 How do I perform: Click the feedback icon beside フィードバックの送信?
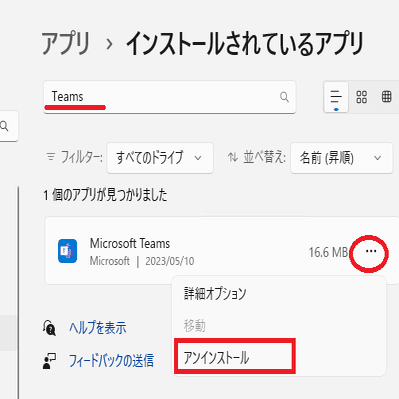[x=50, y=361]
